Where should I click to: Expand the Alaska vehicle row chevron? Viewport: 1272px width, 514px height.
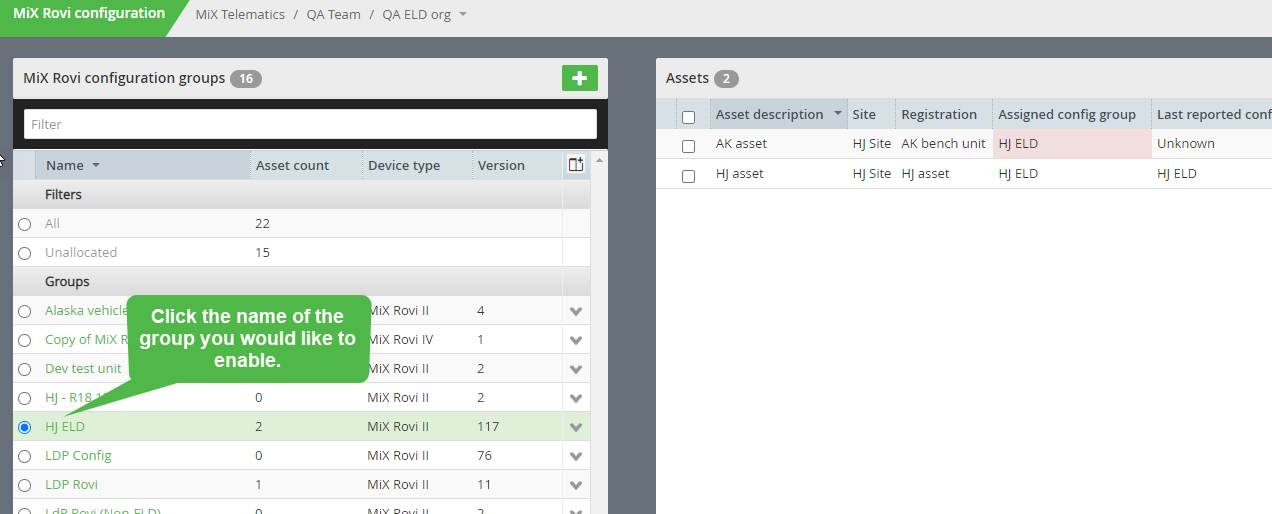[576, 311]
